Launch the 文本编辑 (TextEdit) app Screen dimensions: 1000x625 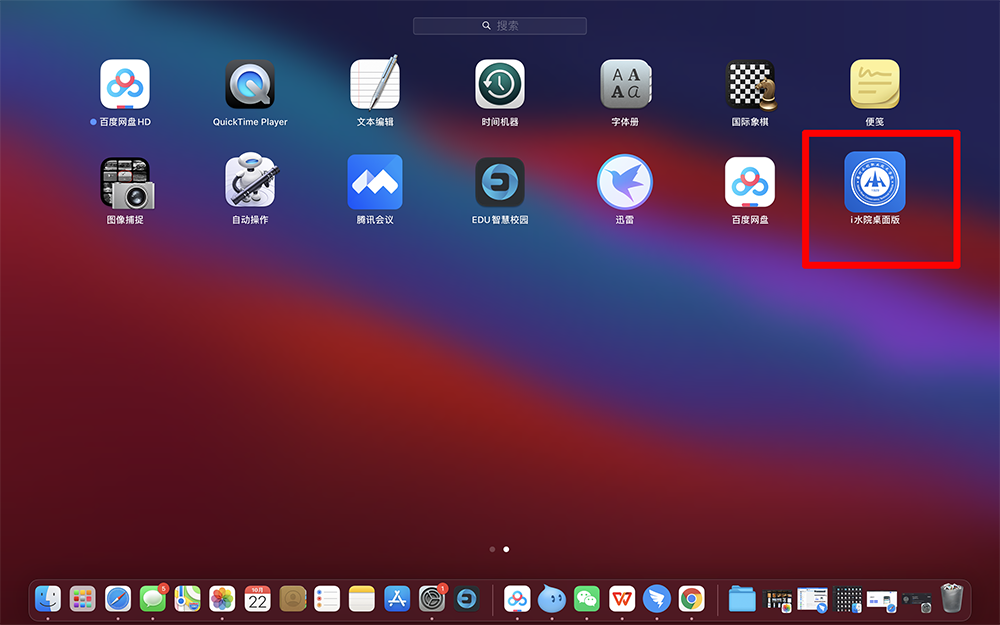pyautogui.click(x=375, y=85)
